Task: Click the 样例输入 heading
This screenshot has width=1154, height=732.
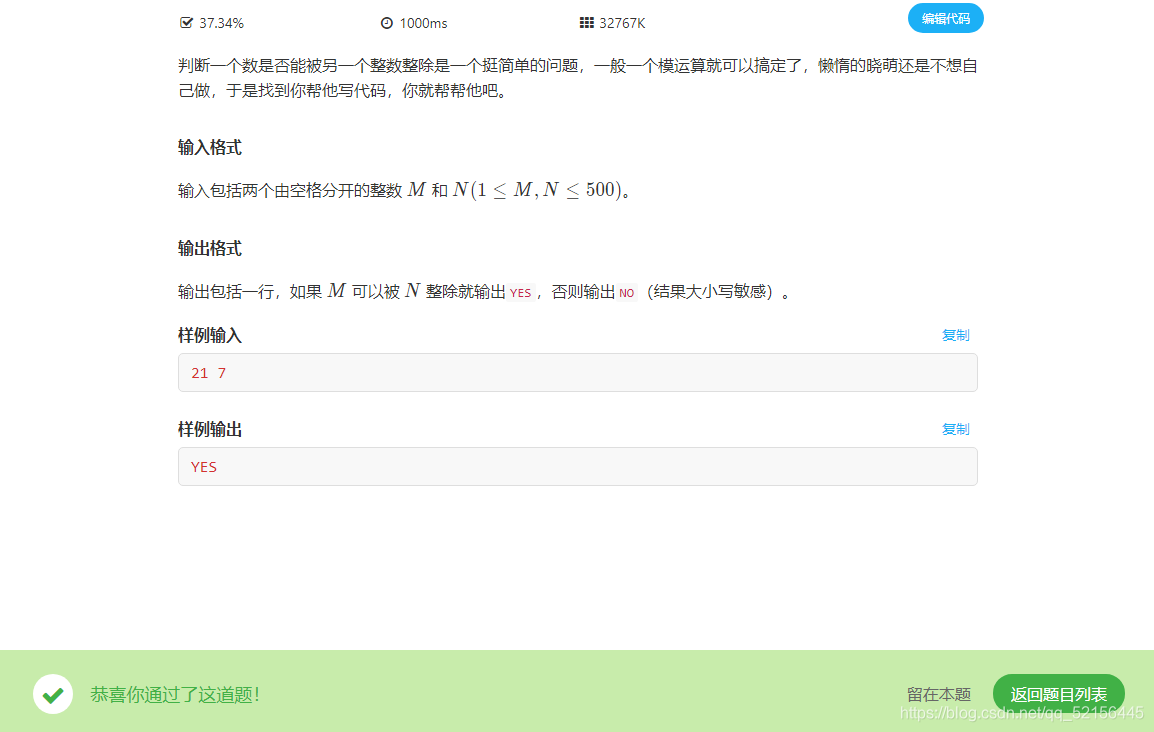Action: point(208,335)
